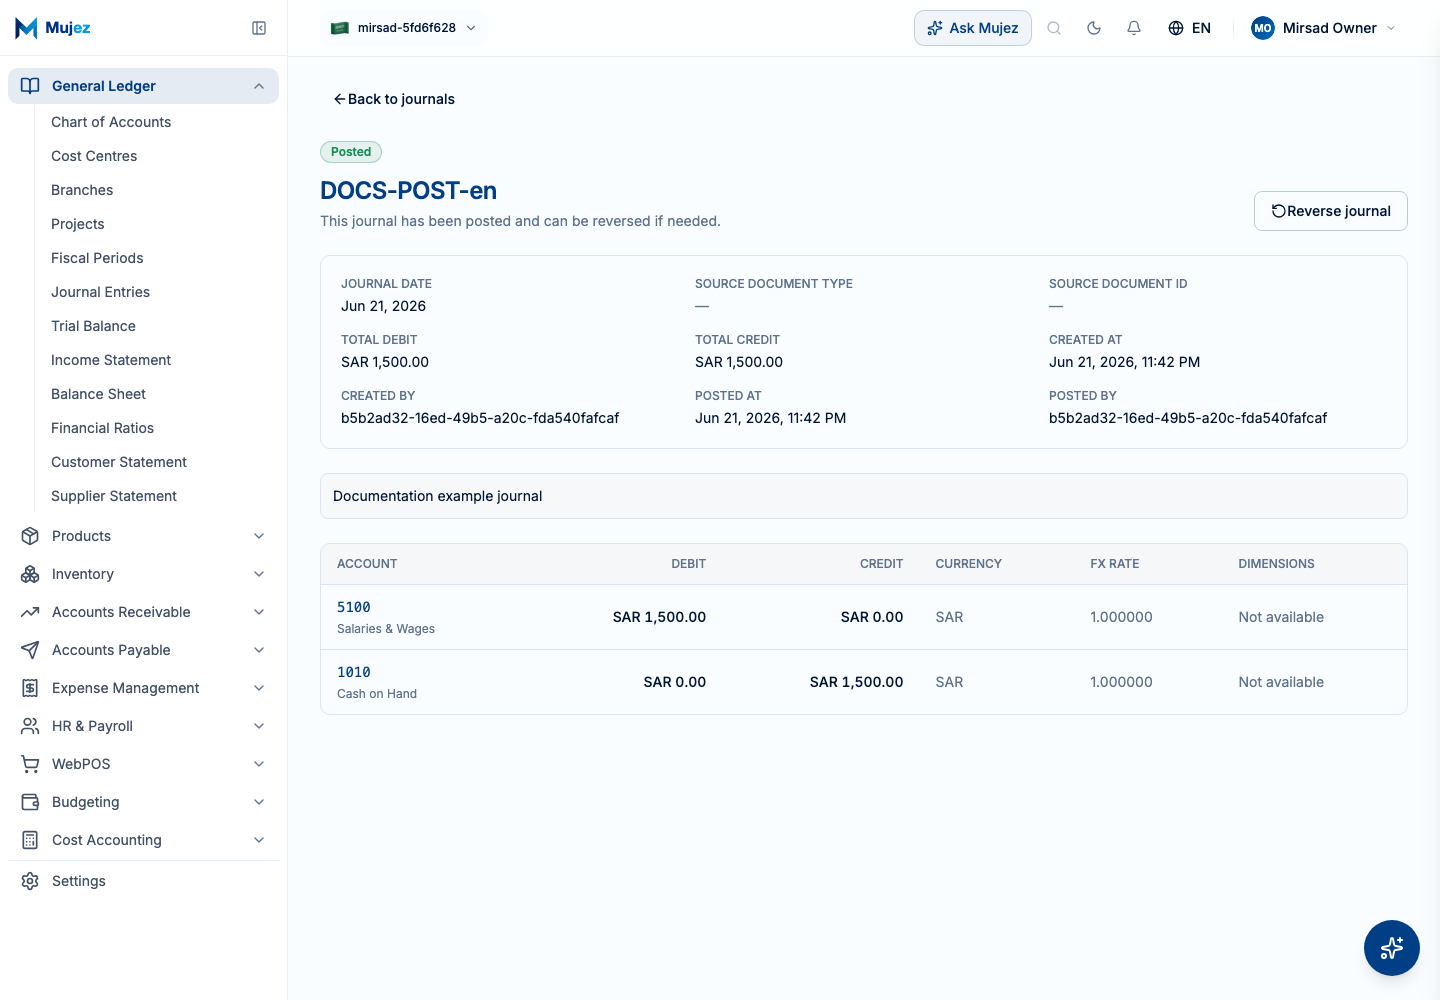Open Projects page
Image resolution: width=1440 pixels, height=1000 pixels.
pos(78,224)
